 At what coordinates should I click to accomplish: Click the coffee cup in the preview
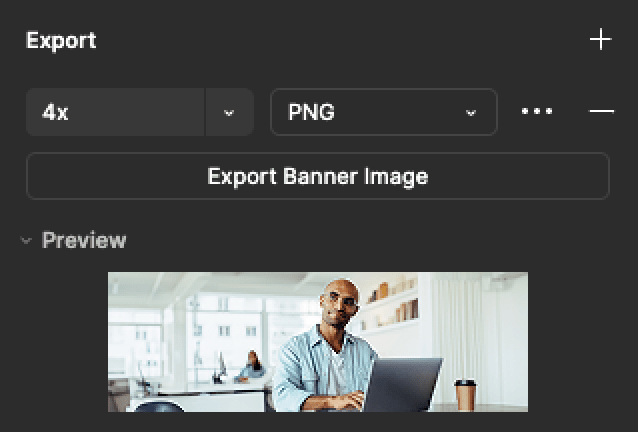465,394
